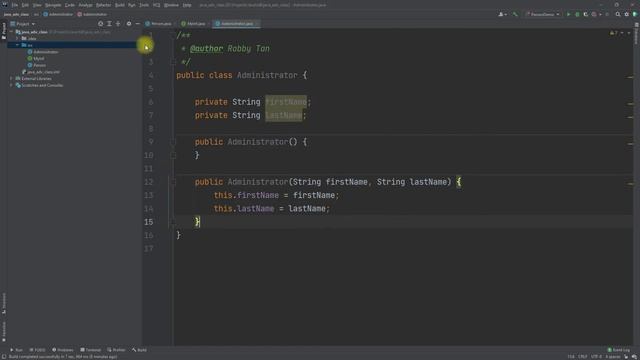Click CRLF line separator in status bar

coord(582,357)
